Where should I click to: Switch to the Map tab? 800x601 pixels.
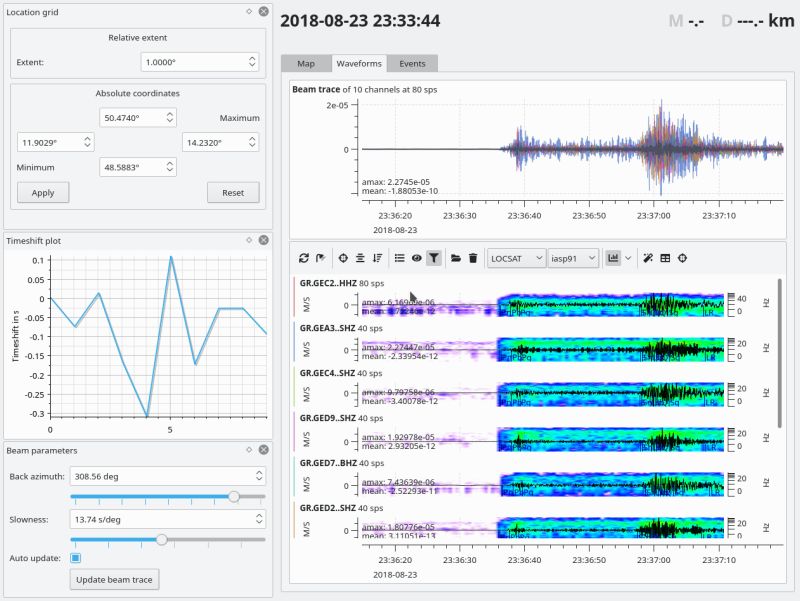coord(306,62)
